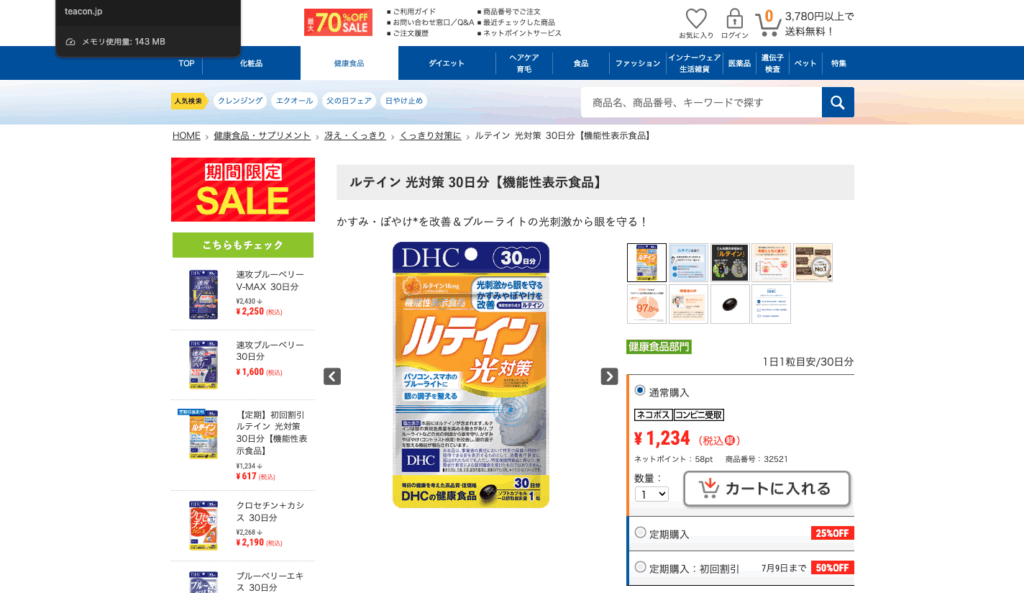Screen dimensions: 1024x593
Task: Click the teacon.jp tab preview card
Action: click(148, 27)
